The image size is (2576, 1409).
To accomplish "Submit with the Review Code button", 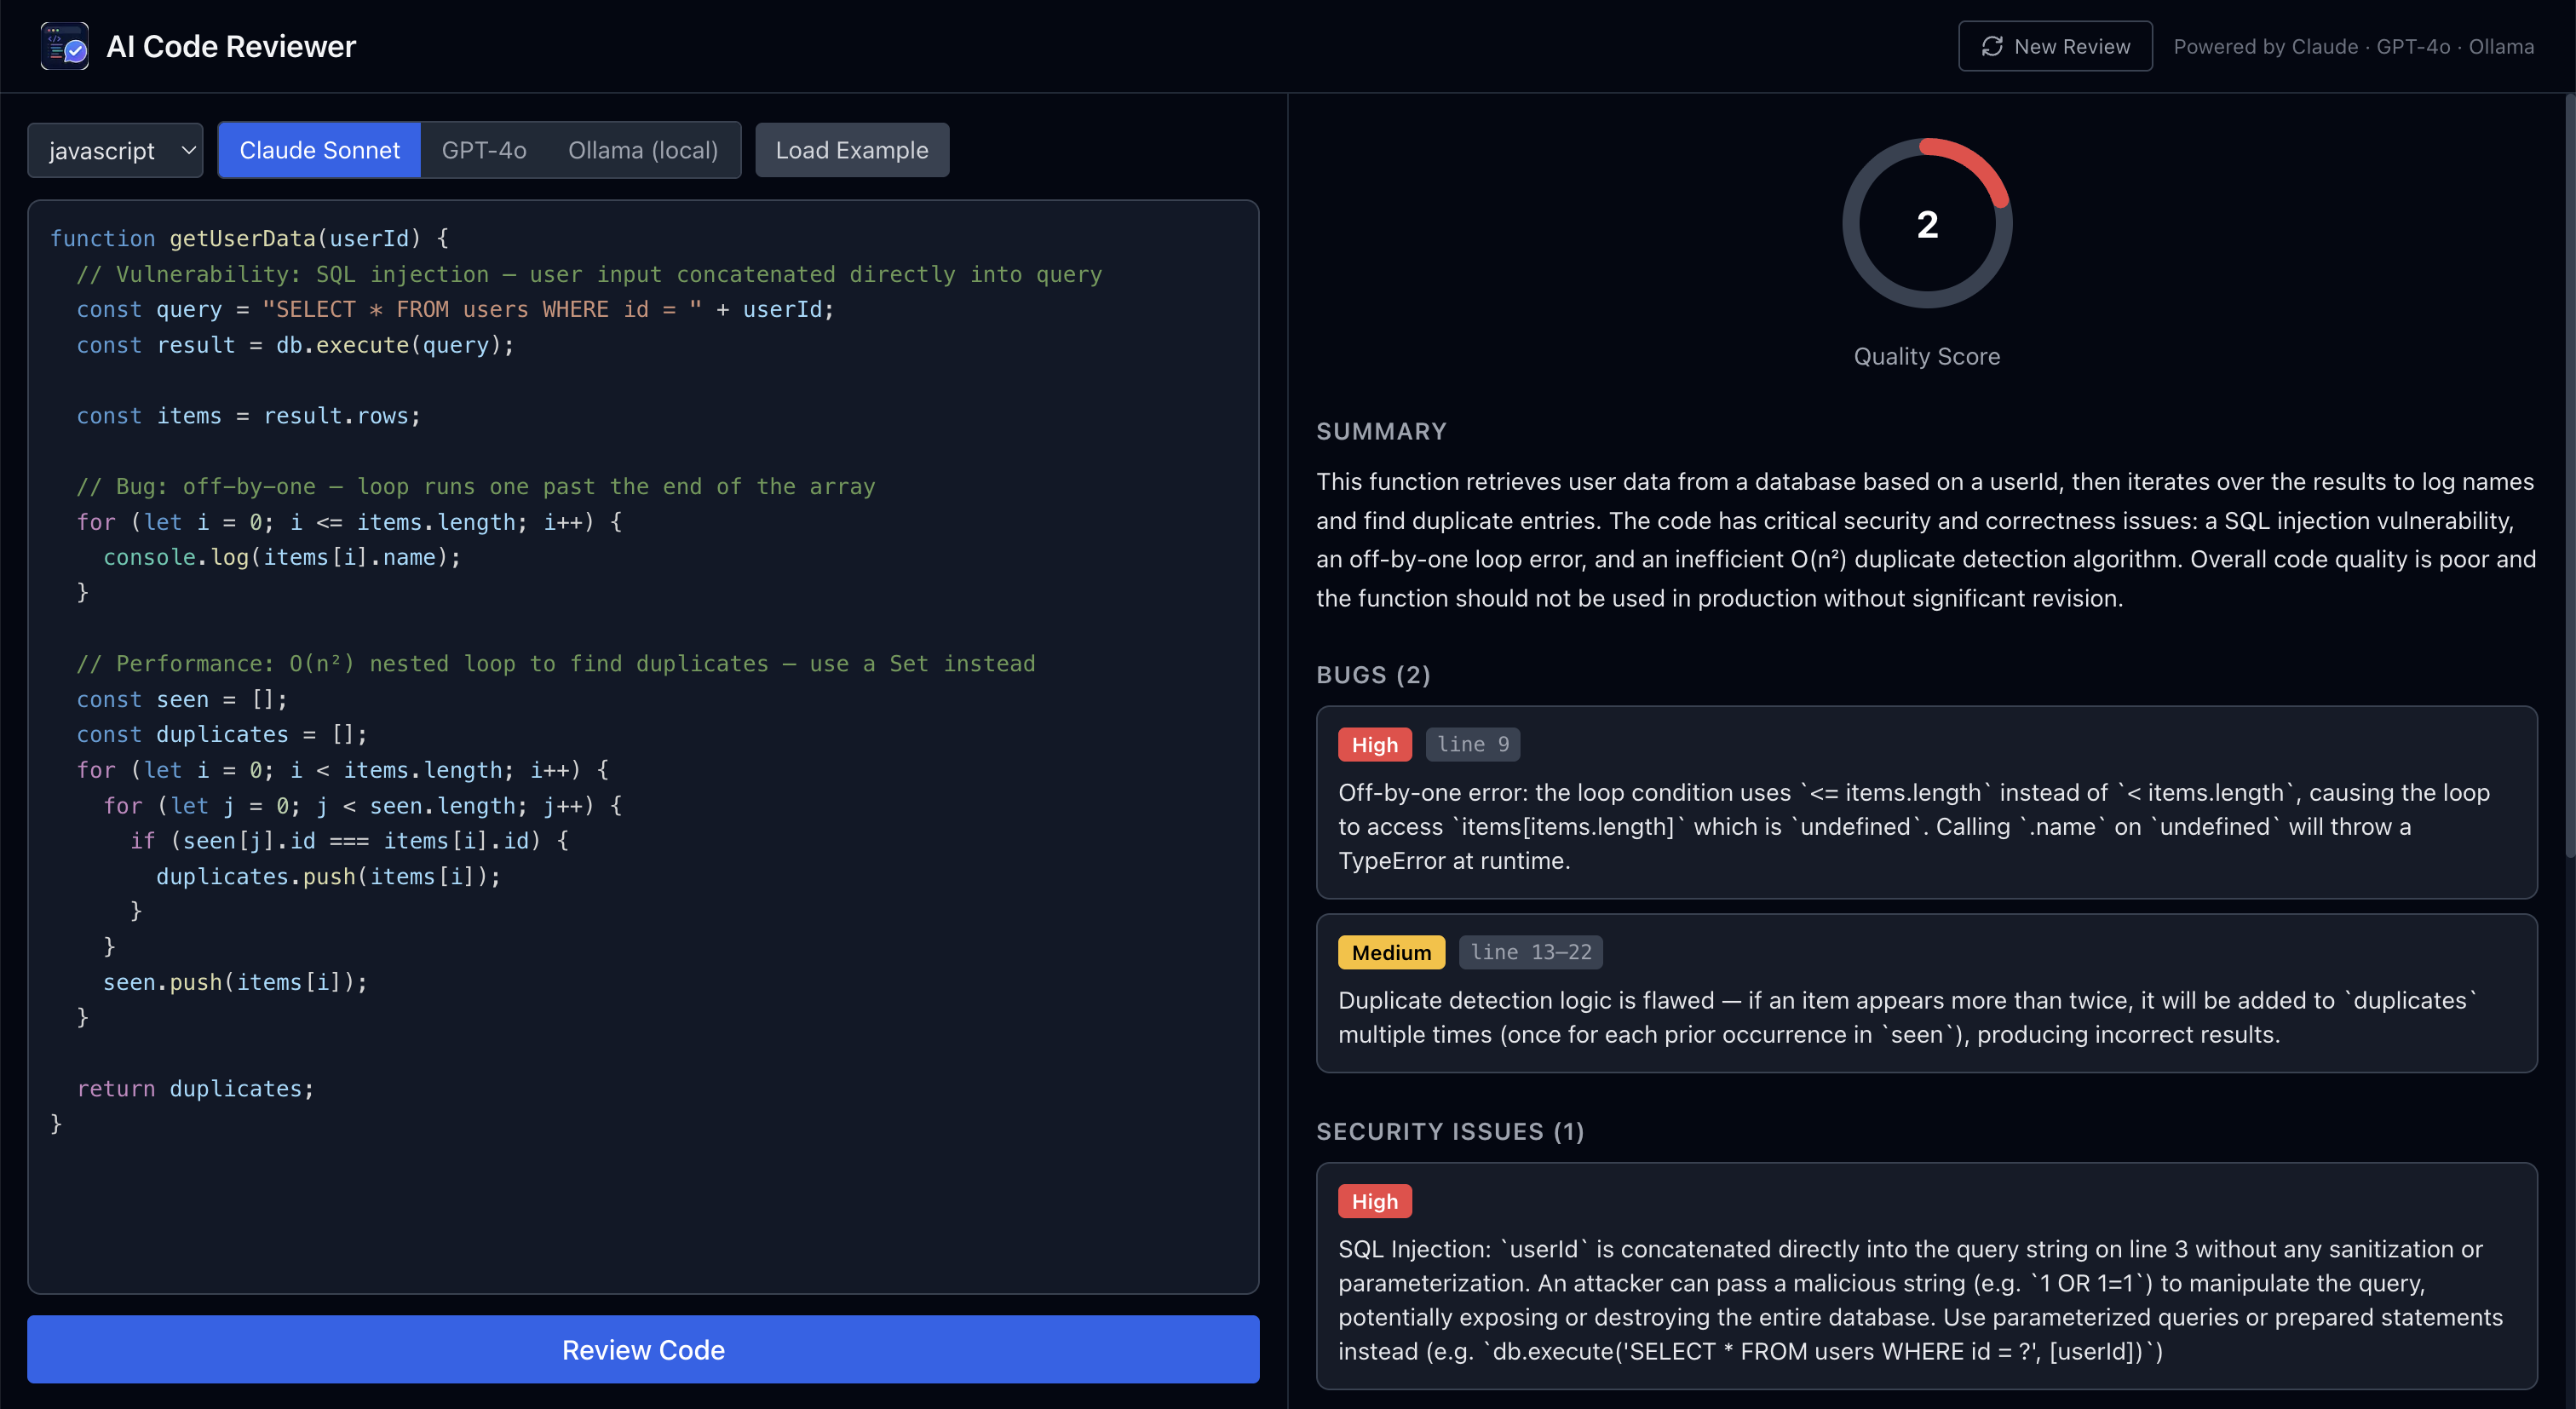I will pos(643,1349).
